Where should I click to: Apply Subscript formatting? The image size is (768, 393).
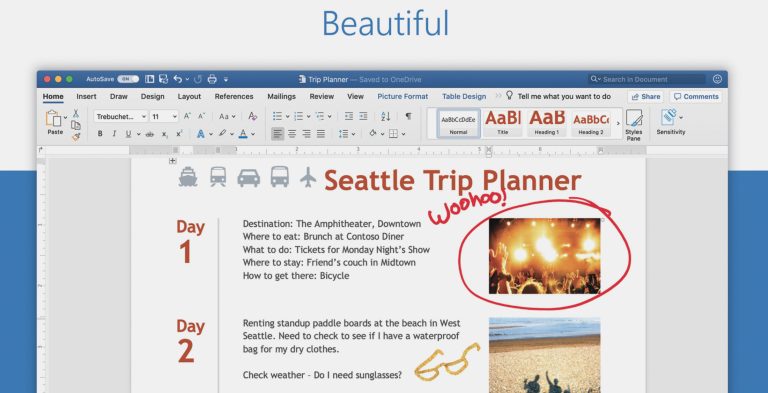click(165, 134)
